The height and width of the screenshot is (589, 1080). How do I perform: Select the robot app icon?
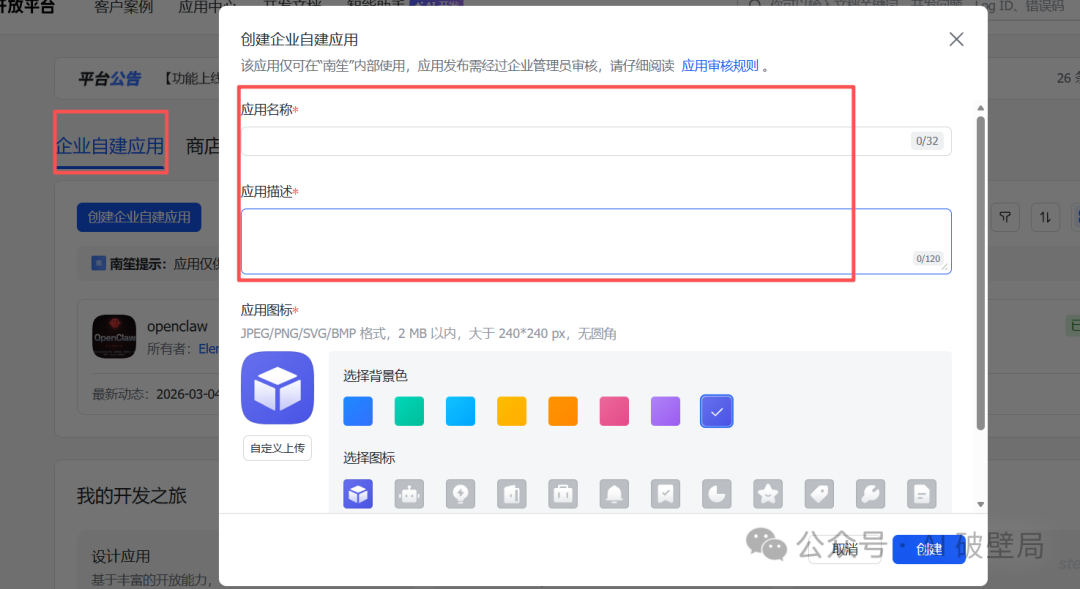(x=409, y=494)
